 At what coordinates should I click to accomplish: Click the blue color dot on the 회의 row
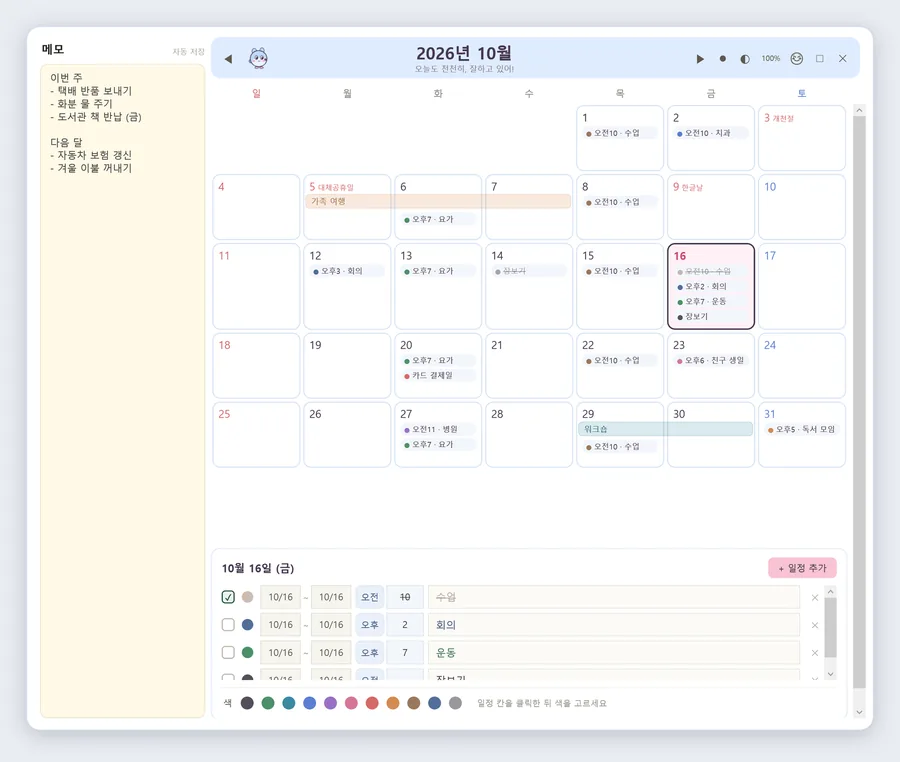pyautogui.click(x=247, y=624)
